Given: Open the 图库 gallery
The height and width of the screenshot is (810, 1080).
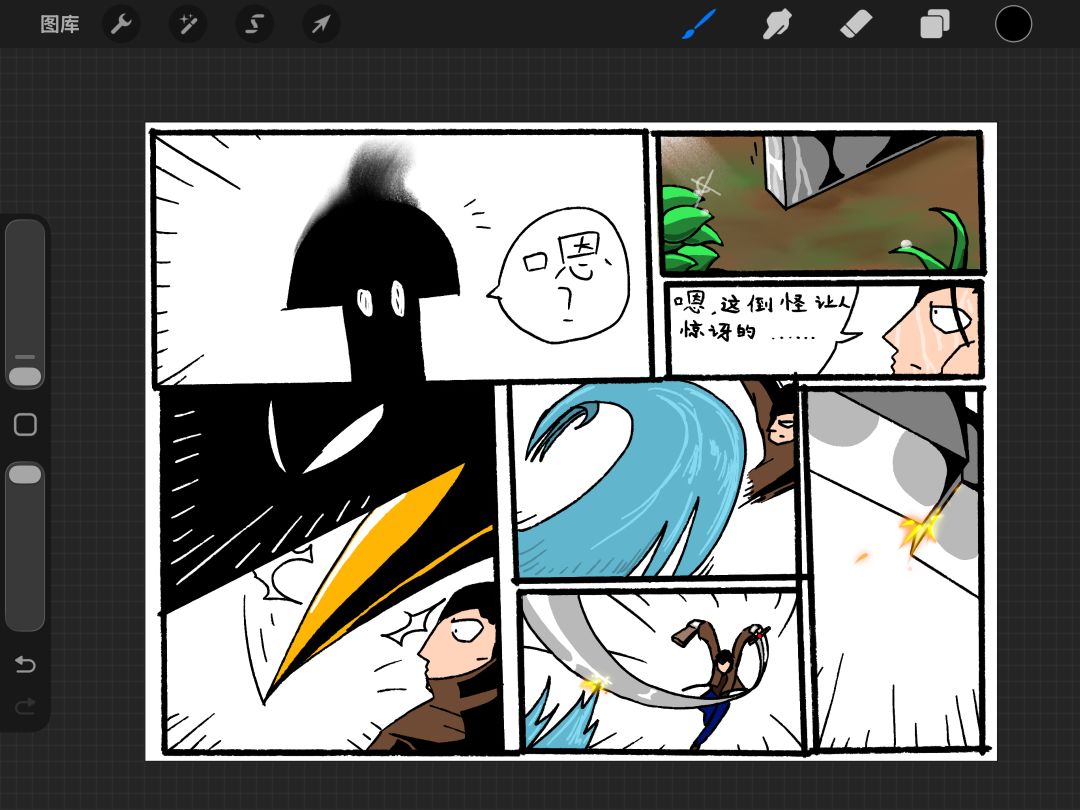Looking at the screenshot, I should (60, 25).
